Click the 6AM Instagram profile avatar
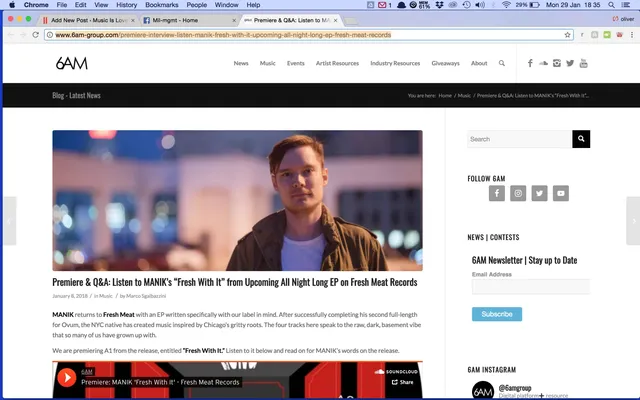The image size is (640, 400). click(483, 391)
